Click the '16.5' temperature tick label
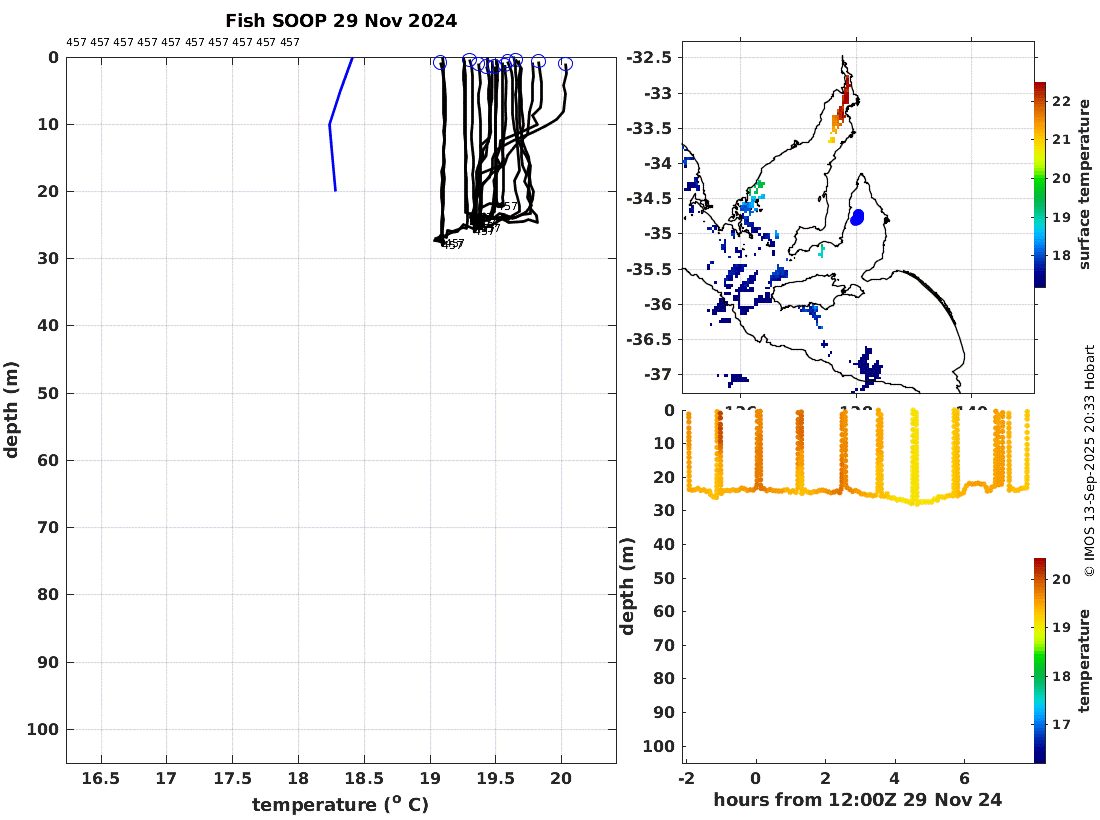The width and height of the screenshot is (1100, 820). pos(101,779)
